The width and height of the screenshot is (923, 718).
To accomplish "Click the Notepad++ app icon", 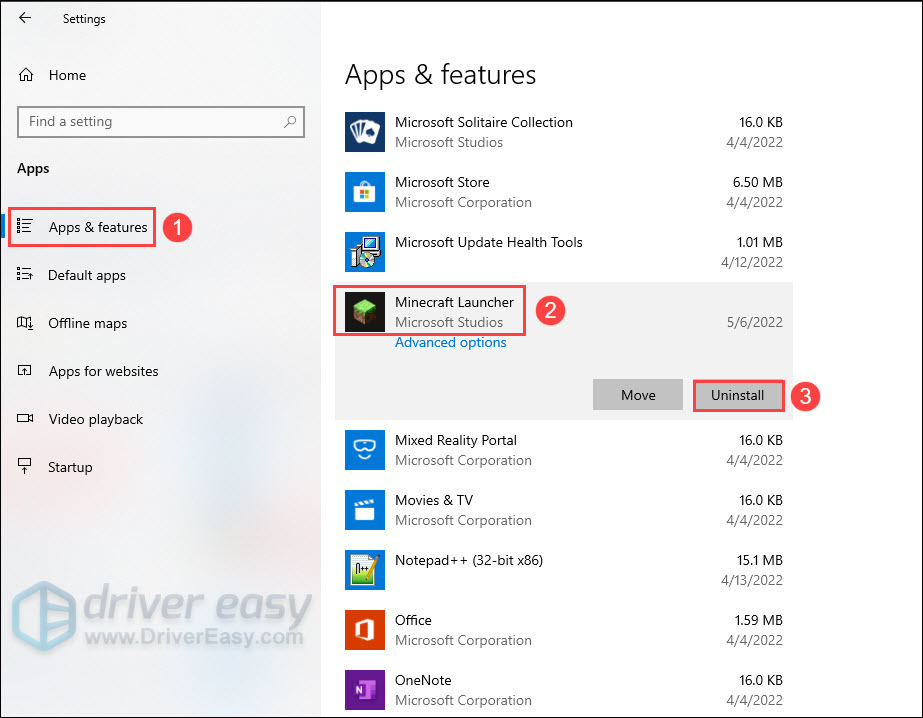I will (x=365, y=570).
